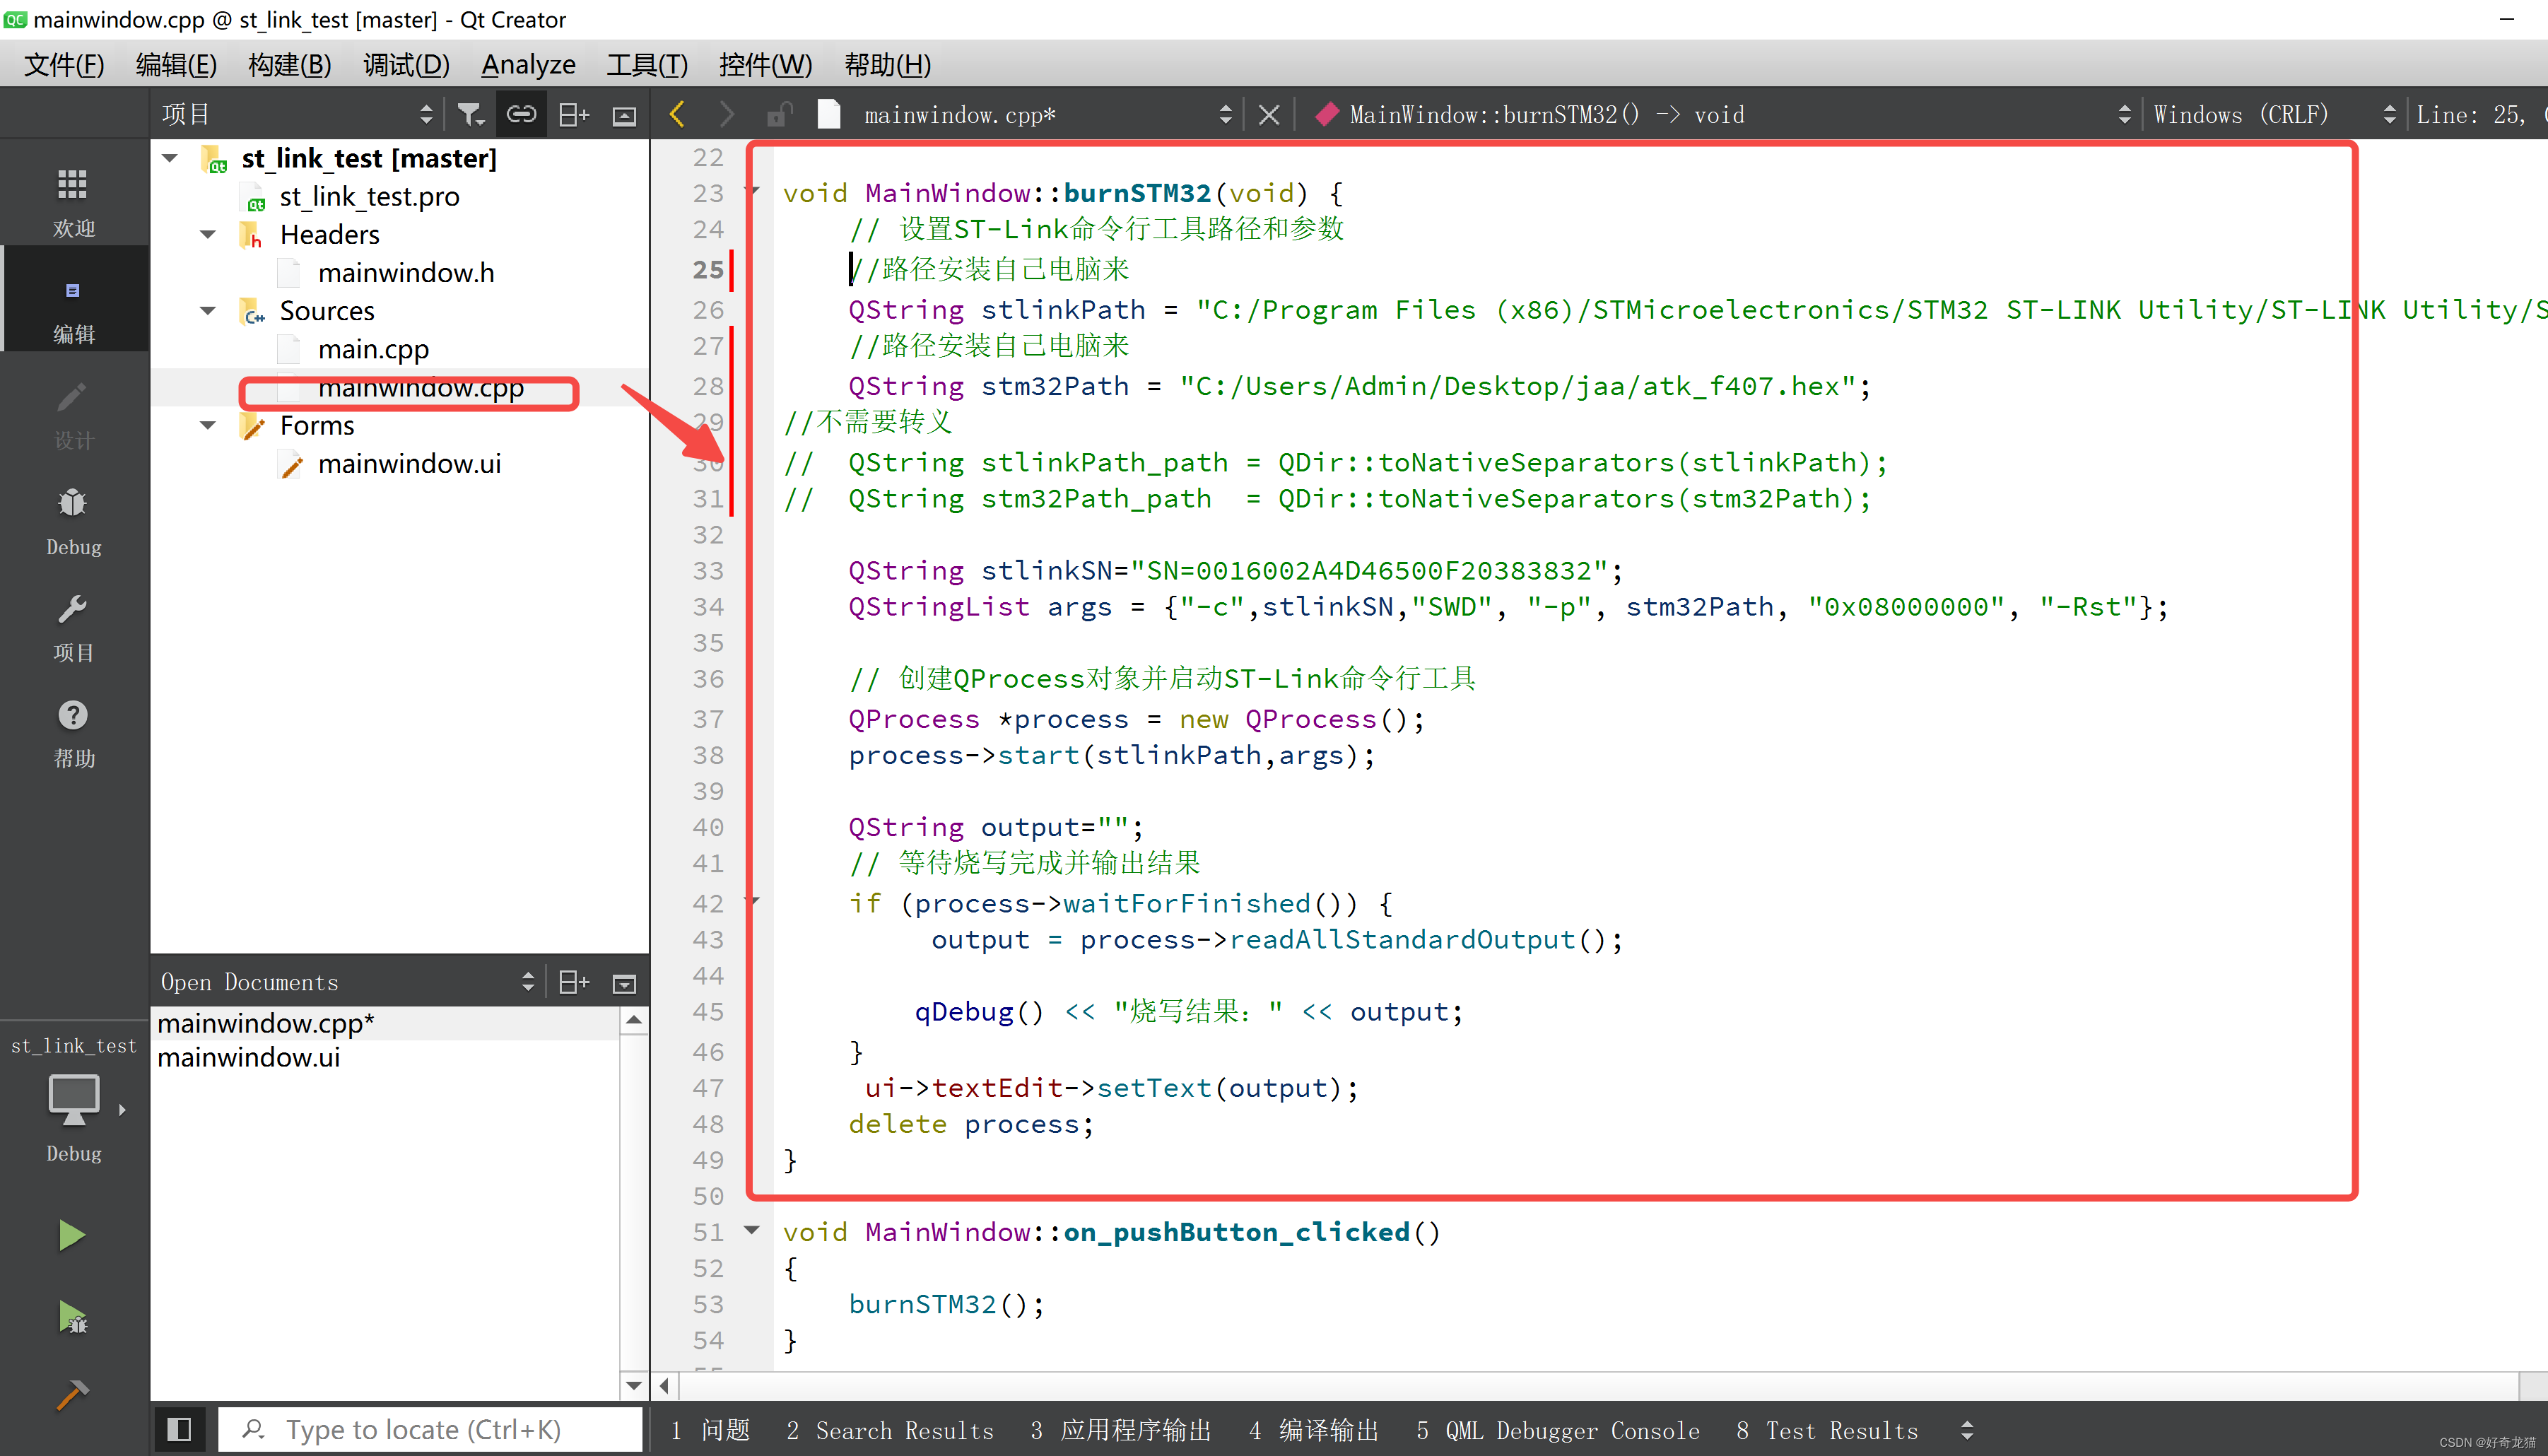Collapse the Headers folder

tap(208, 234)
